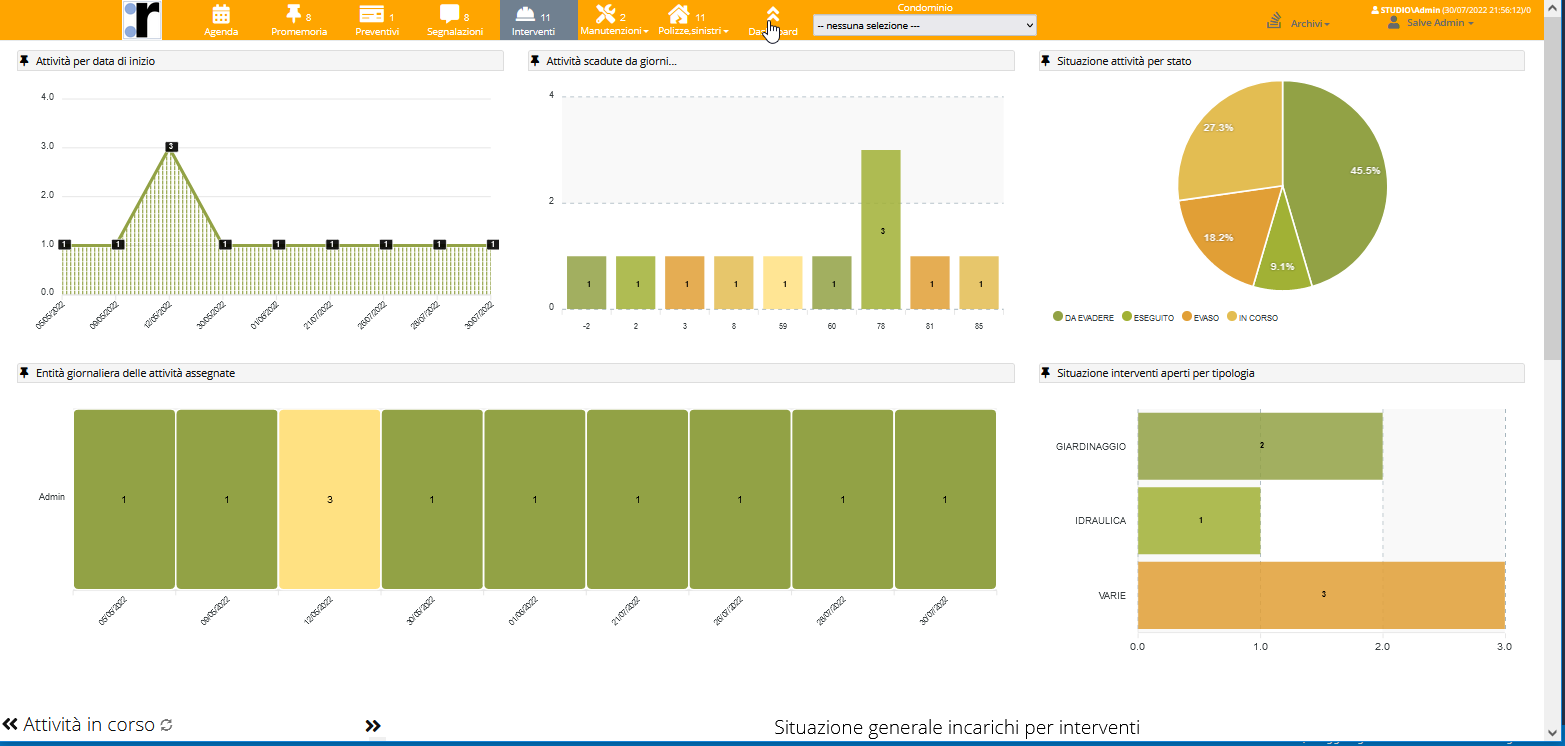Click the Archivi stack icon

(1274, 21)
